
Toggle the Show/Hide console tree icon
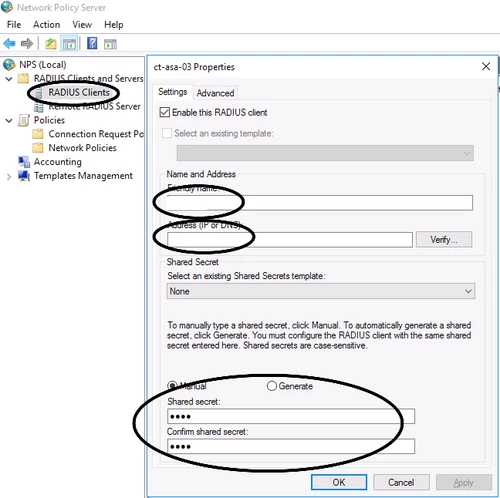click(x=69, y=44)
